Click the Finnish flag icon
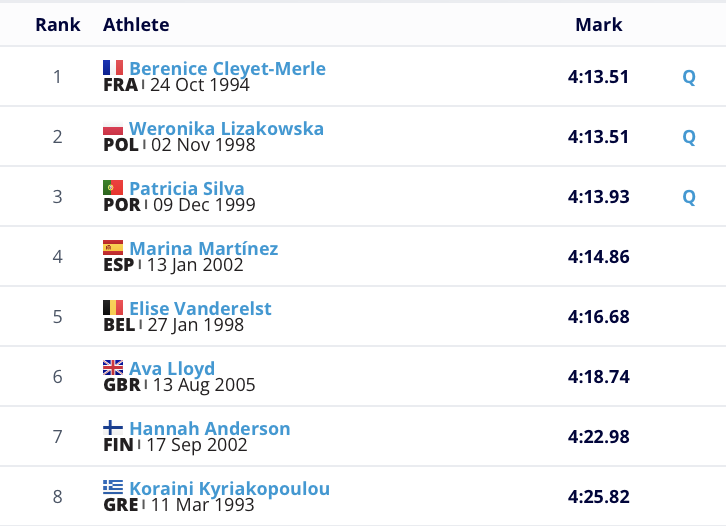This screenshot has width=726, height=526. click(x=113, y=428)
